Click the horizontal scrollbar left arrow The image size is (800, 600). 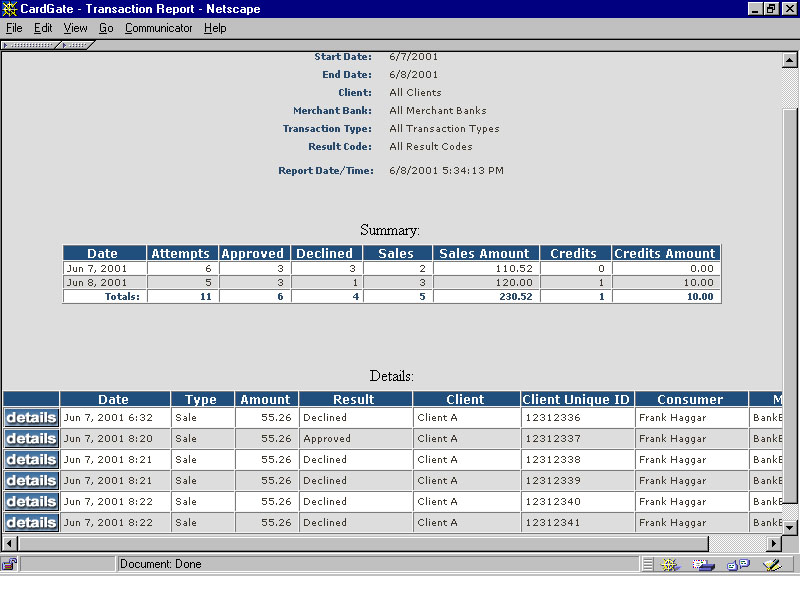(9, 543)
